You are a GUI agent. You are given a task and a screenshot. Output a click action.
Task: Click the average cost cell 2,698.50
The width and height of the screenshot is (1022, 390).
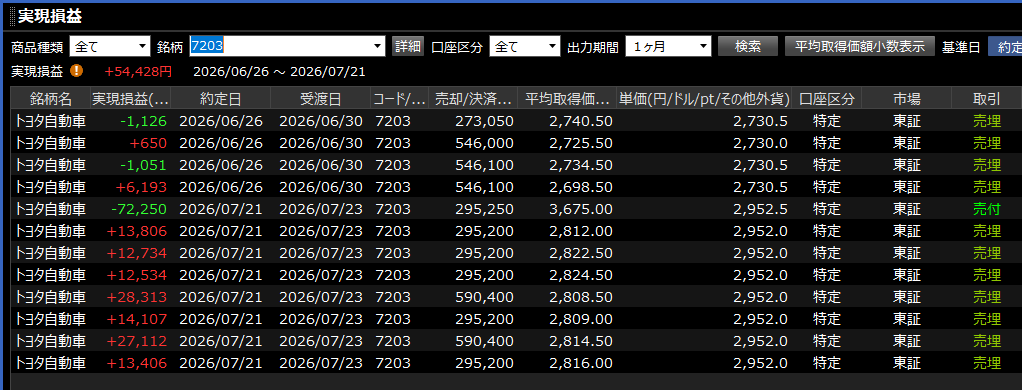(581, 187)
